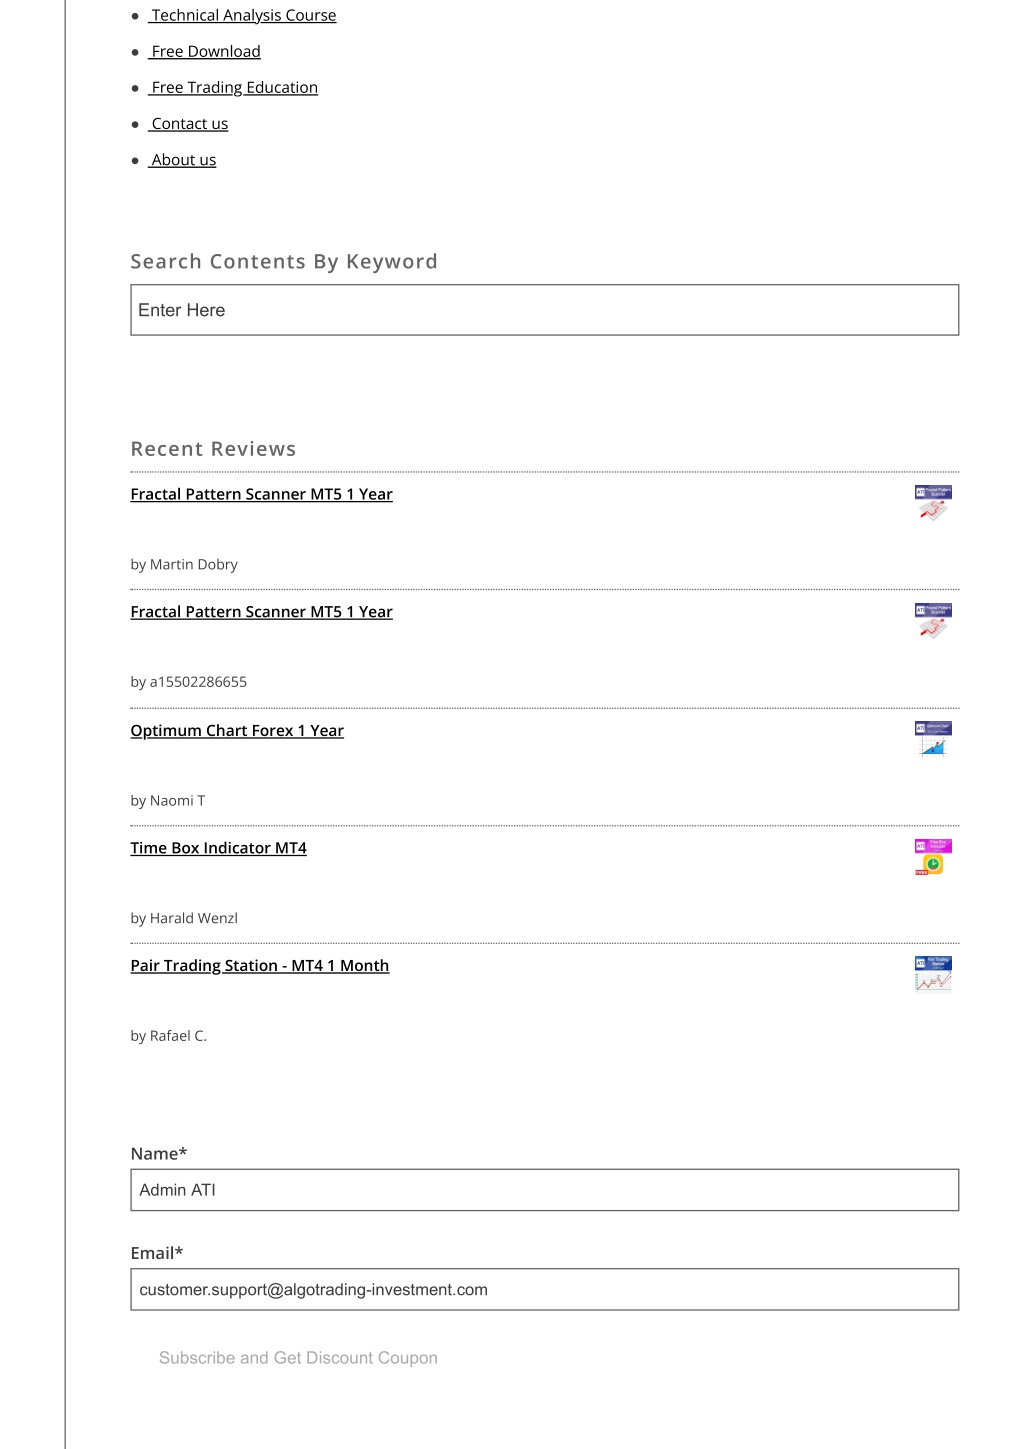Click Optimum Chart Forex product thumbnail
This screenshot has height=1449, width=1024.
(x=933, y=739)
